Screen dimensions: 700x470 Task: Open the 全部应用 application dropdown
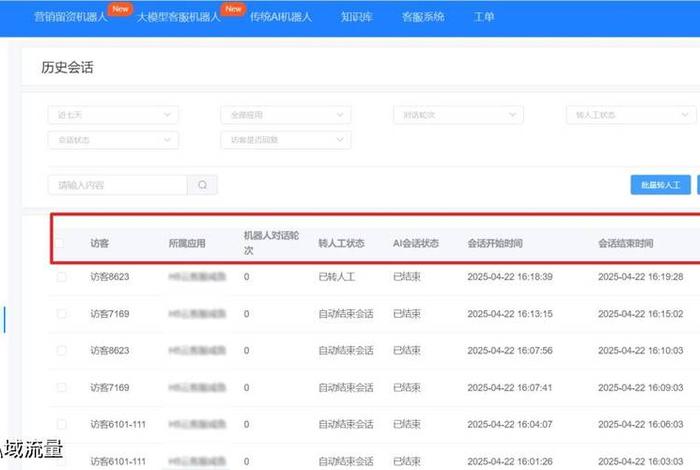[x=286, y=115]
